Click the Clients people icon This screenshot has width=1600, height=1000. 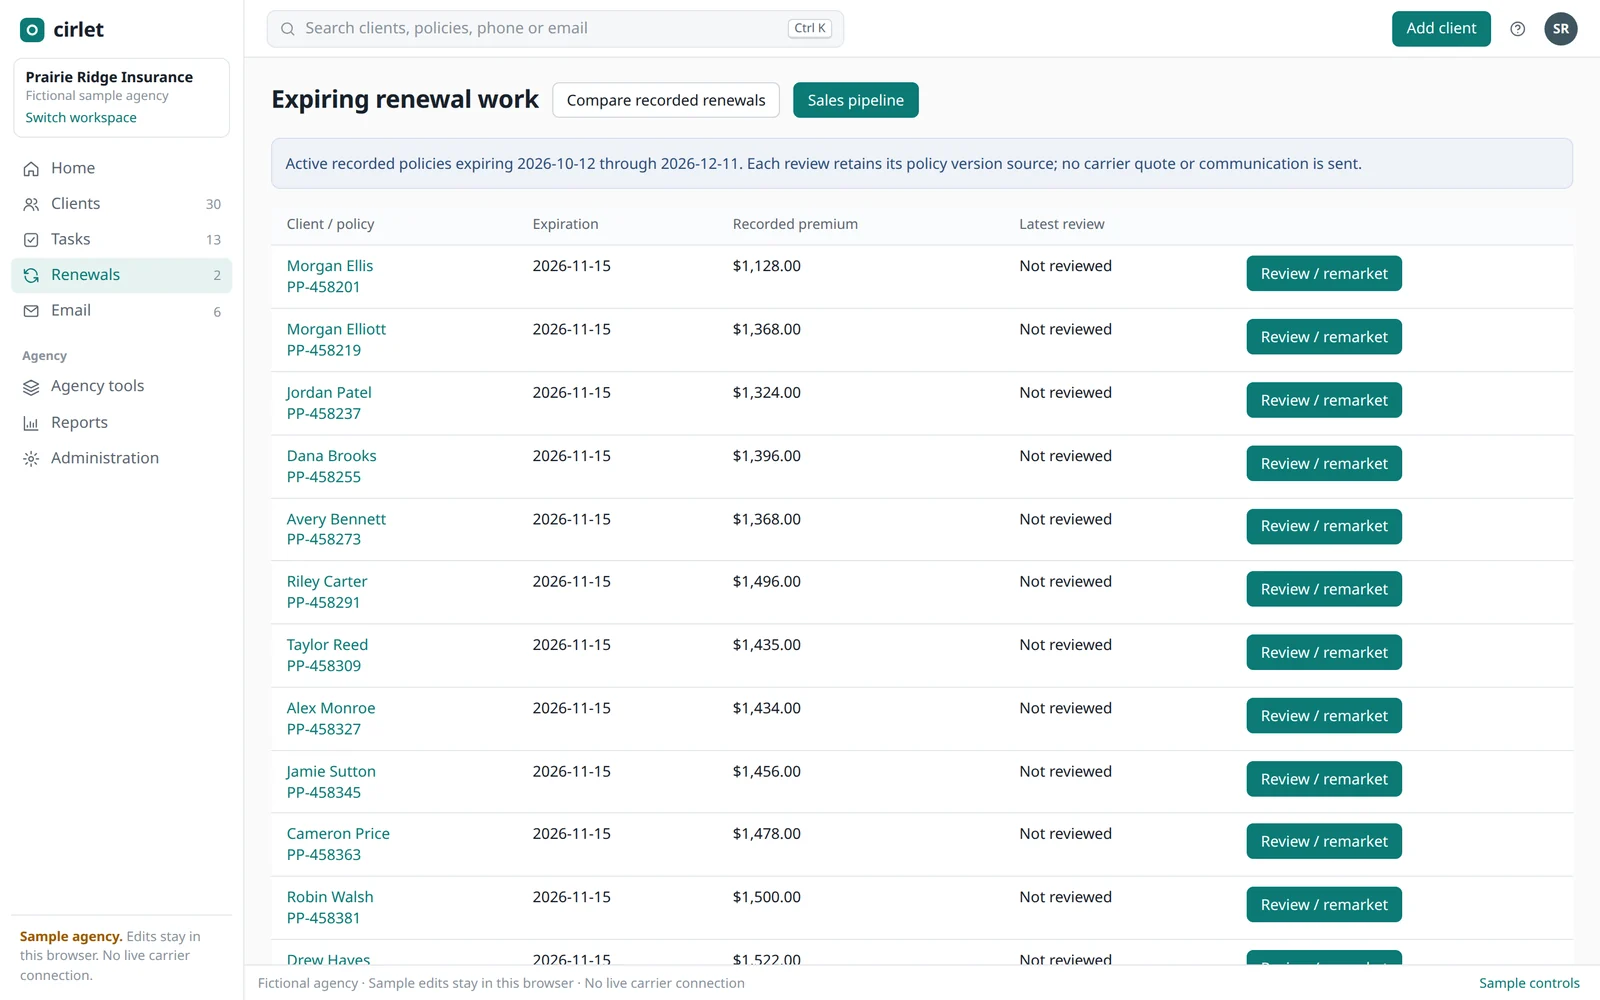click(31, 204)
